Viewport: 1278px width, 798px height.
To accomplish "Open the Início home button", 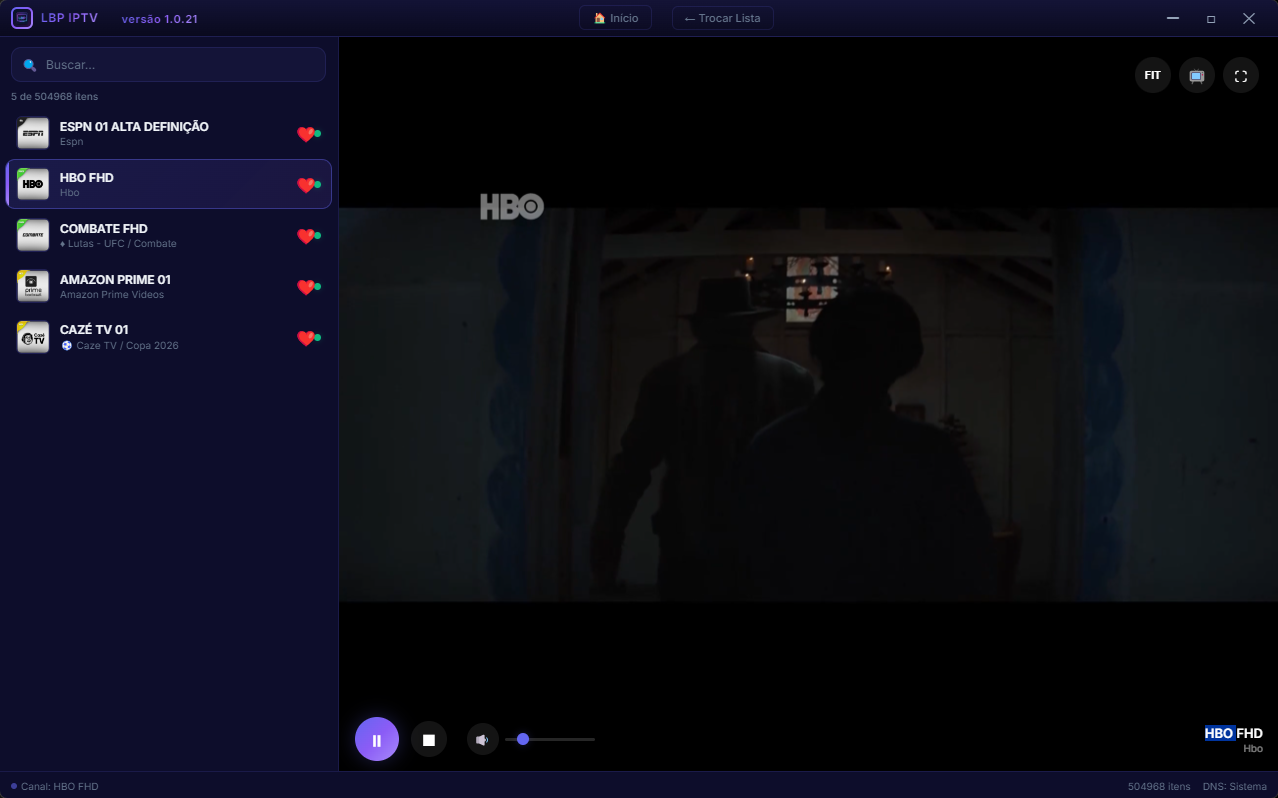I will 615,18.
